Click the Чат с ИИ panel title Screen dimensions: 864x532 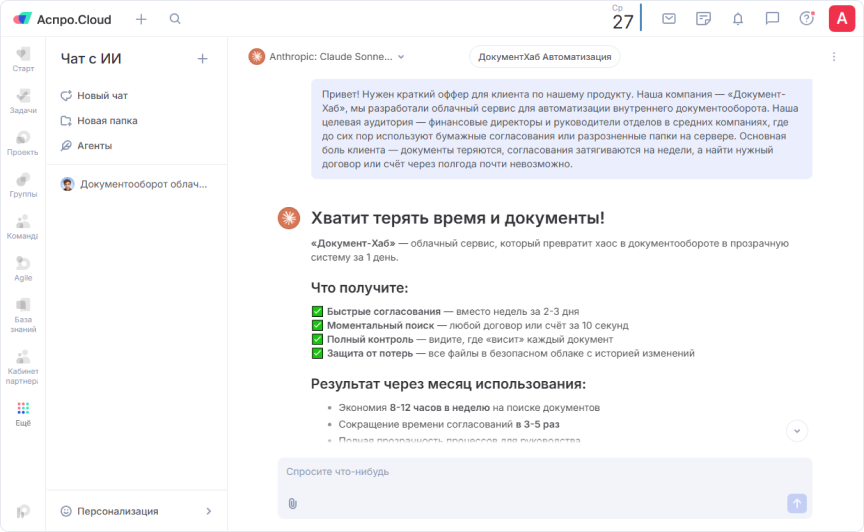click(91, 58)
